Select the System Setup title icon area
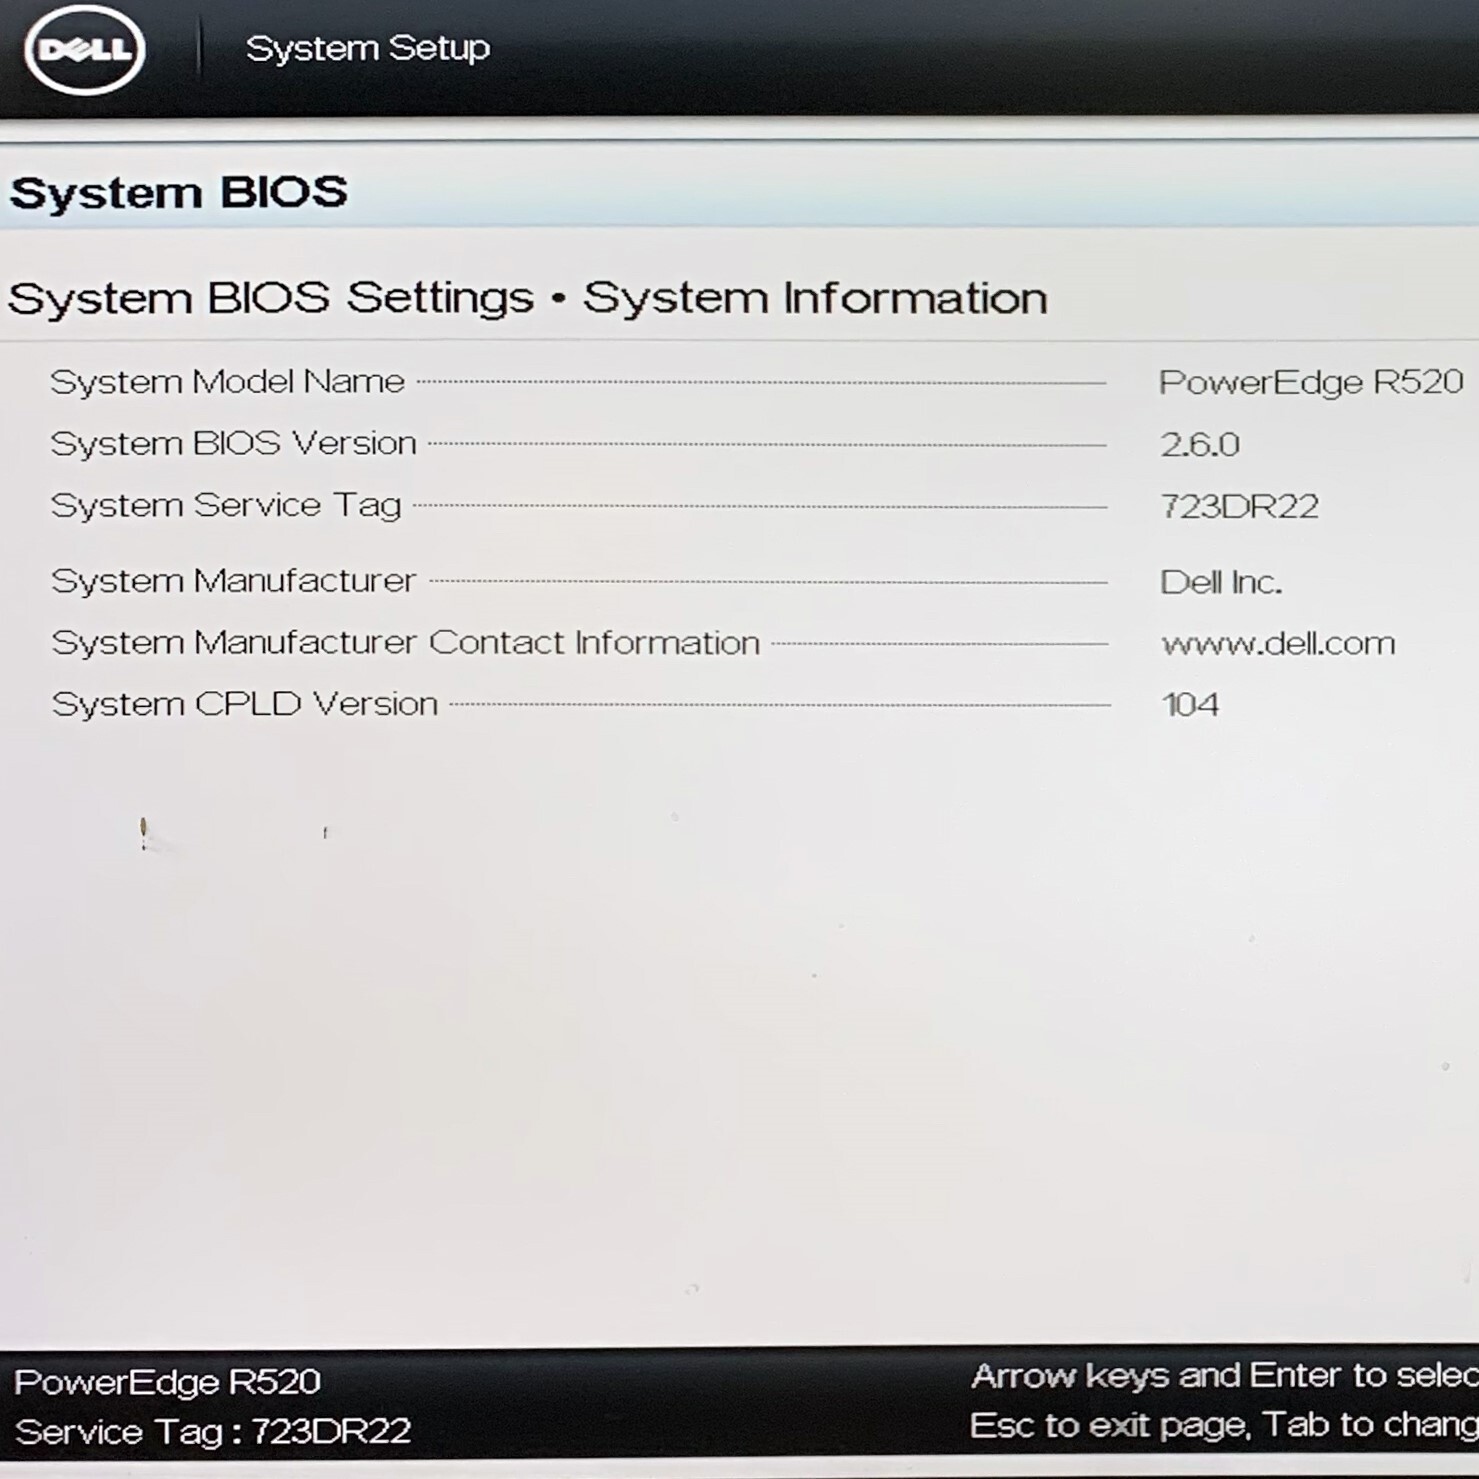The height and width of the screenshot is (1479, 1479). tap(367, 46)
